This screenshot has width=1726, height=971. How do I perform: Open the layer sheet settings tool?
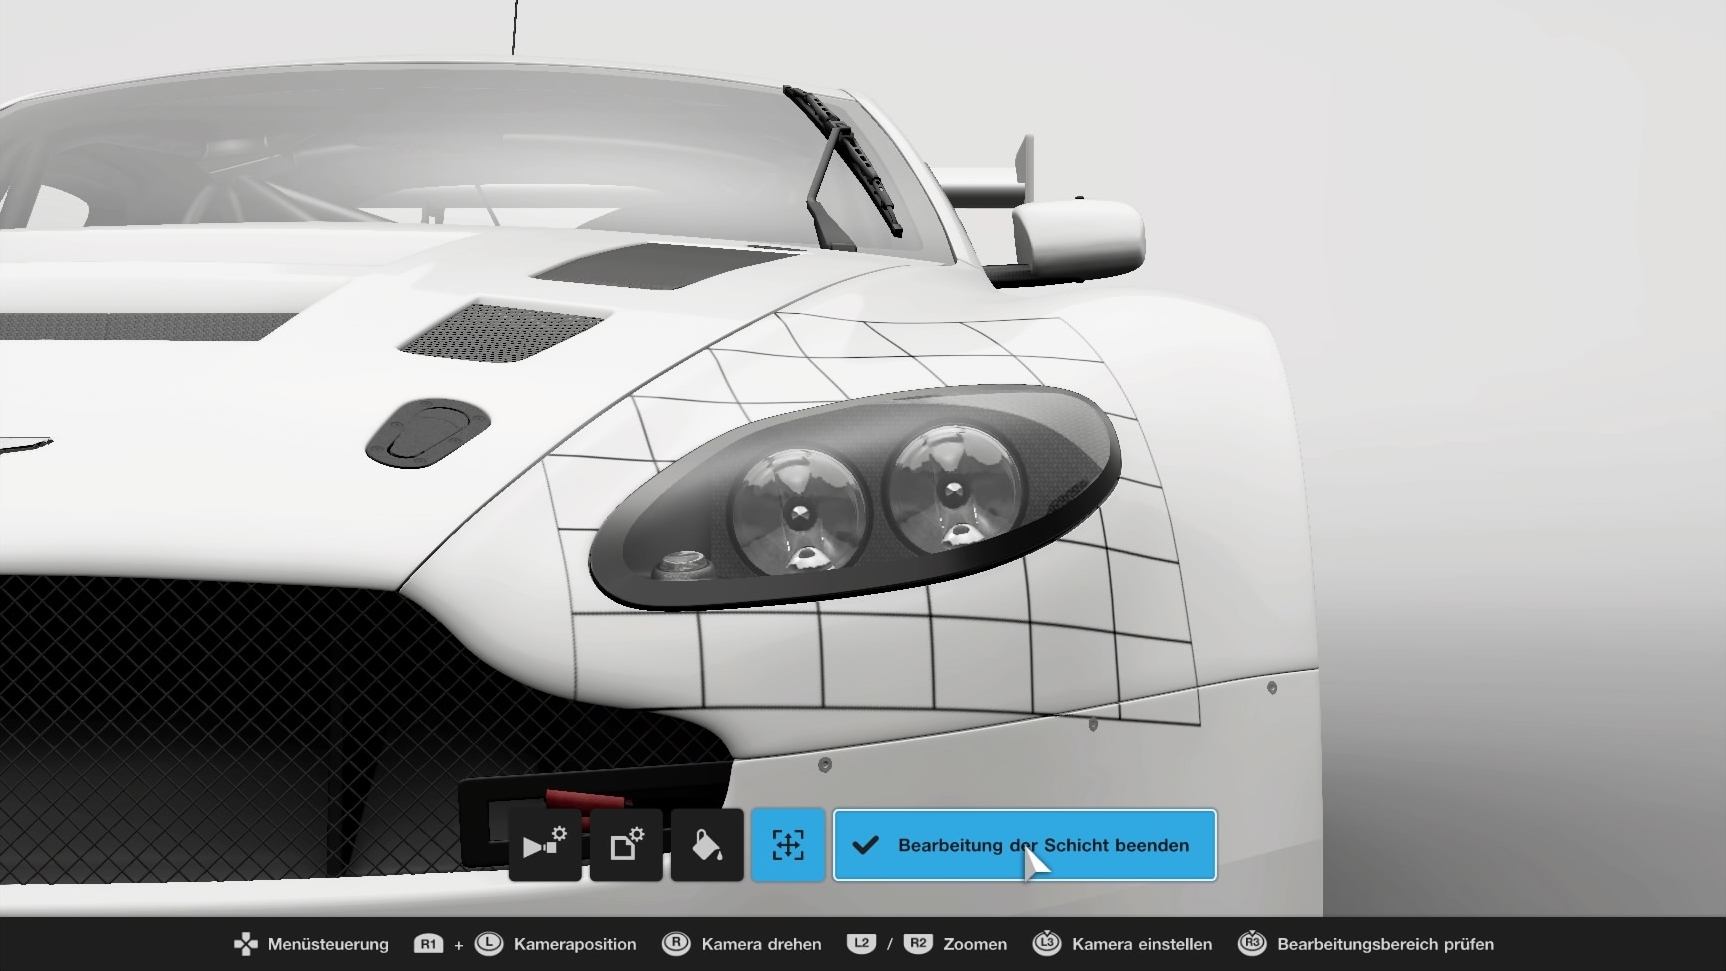625,845
